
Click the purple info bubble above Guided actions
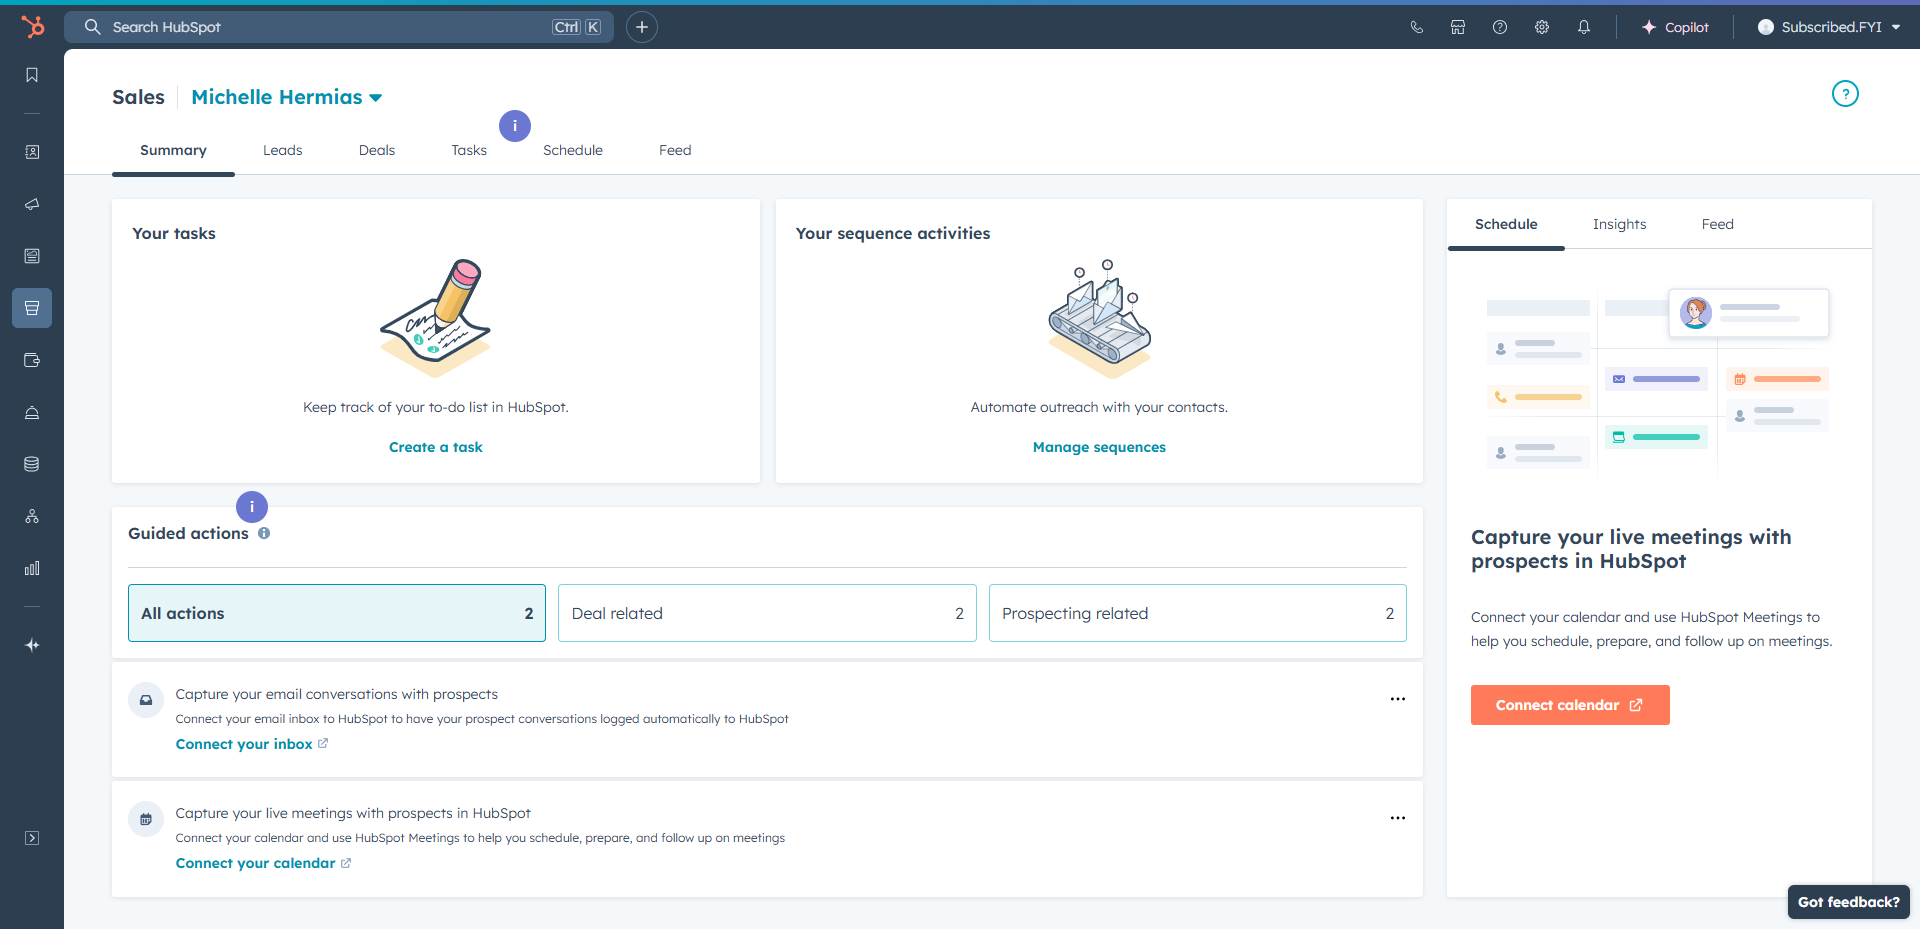tap(252, 507)
